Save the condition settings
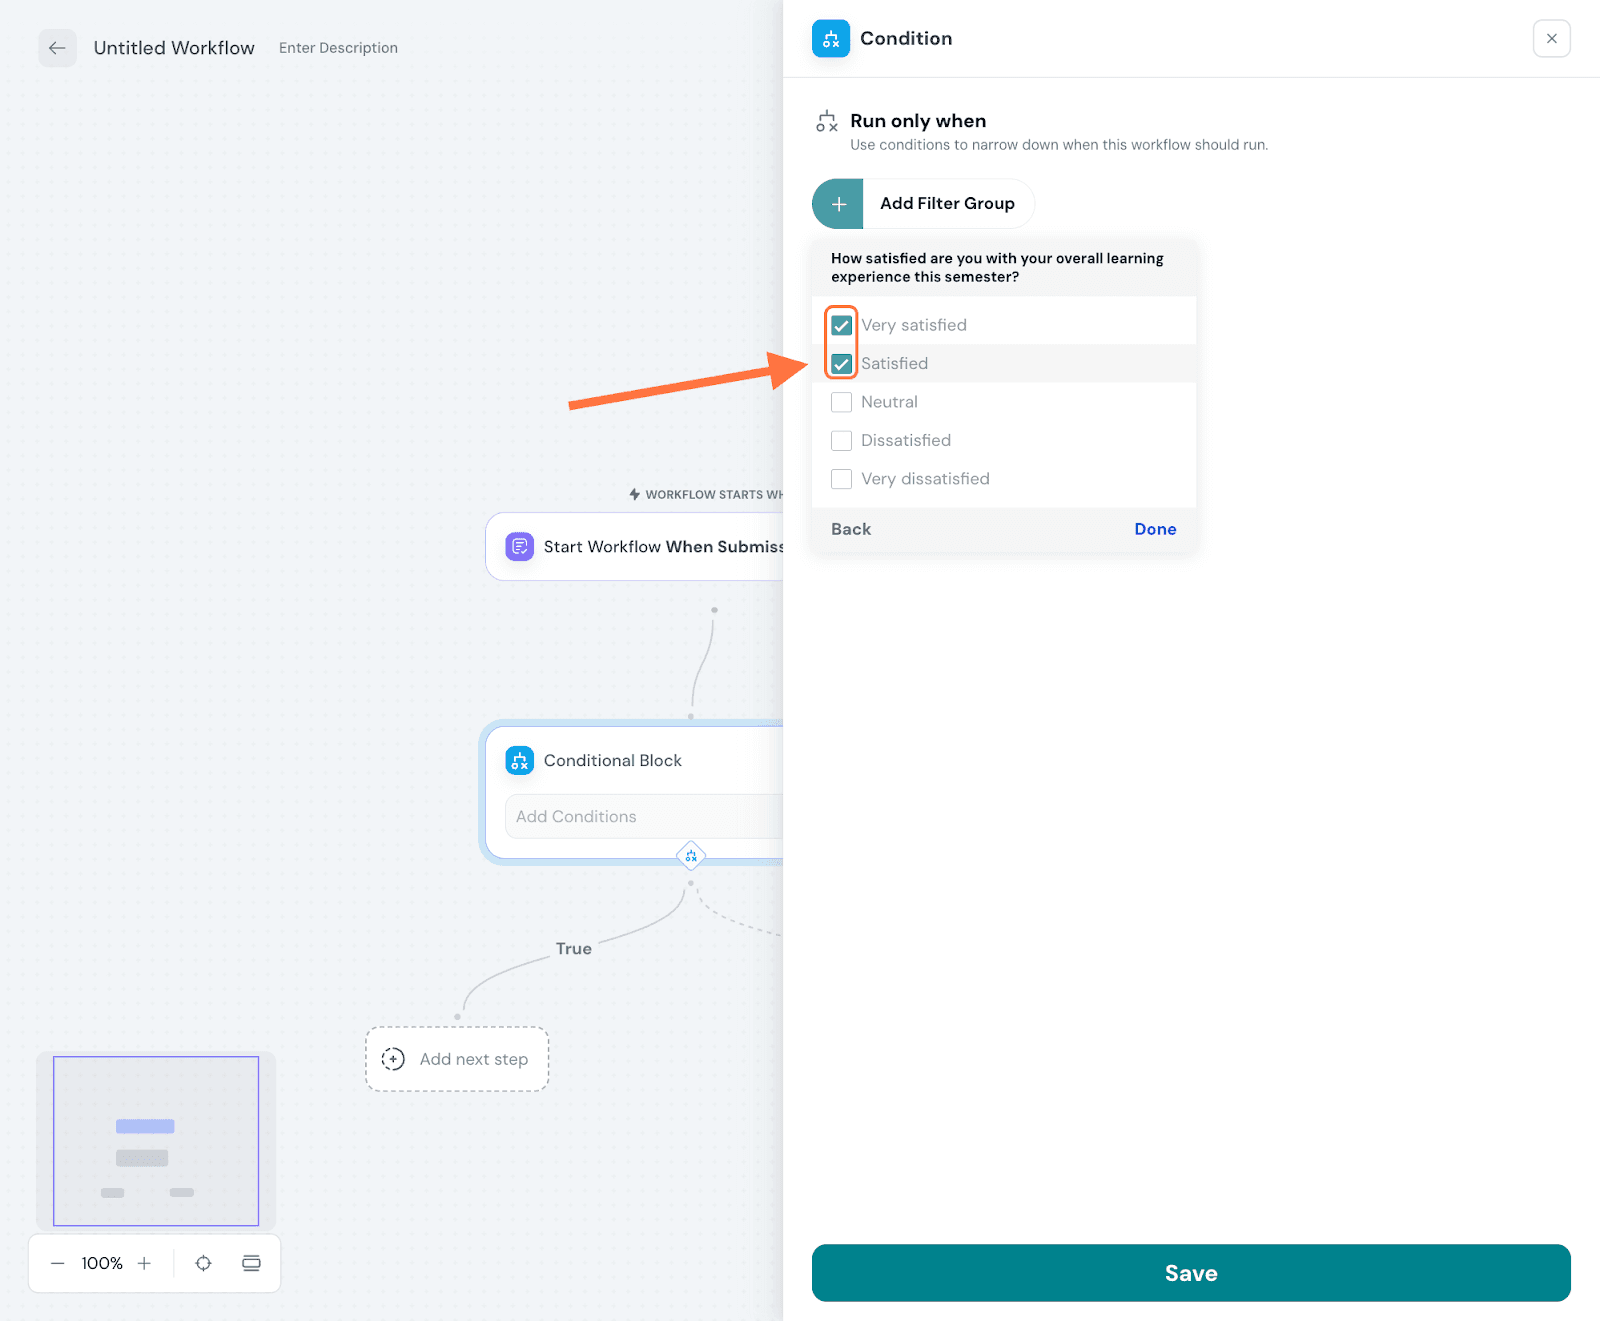The height and width of the screenshot is (1321, 1600). [1190, 1273]
